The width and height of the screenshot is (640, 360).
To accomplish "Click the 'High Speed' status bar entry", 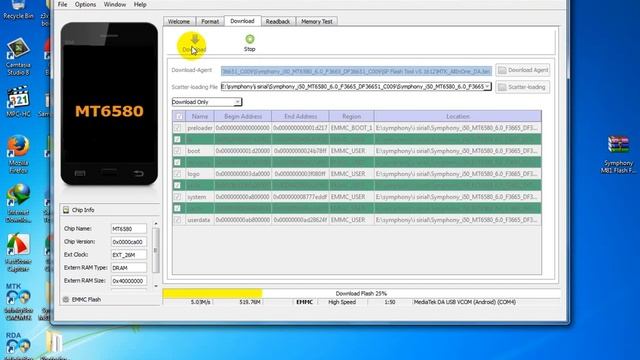I will coord(342,302).
